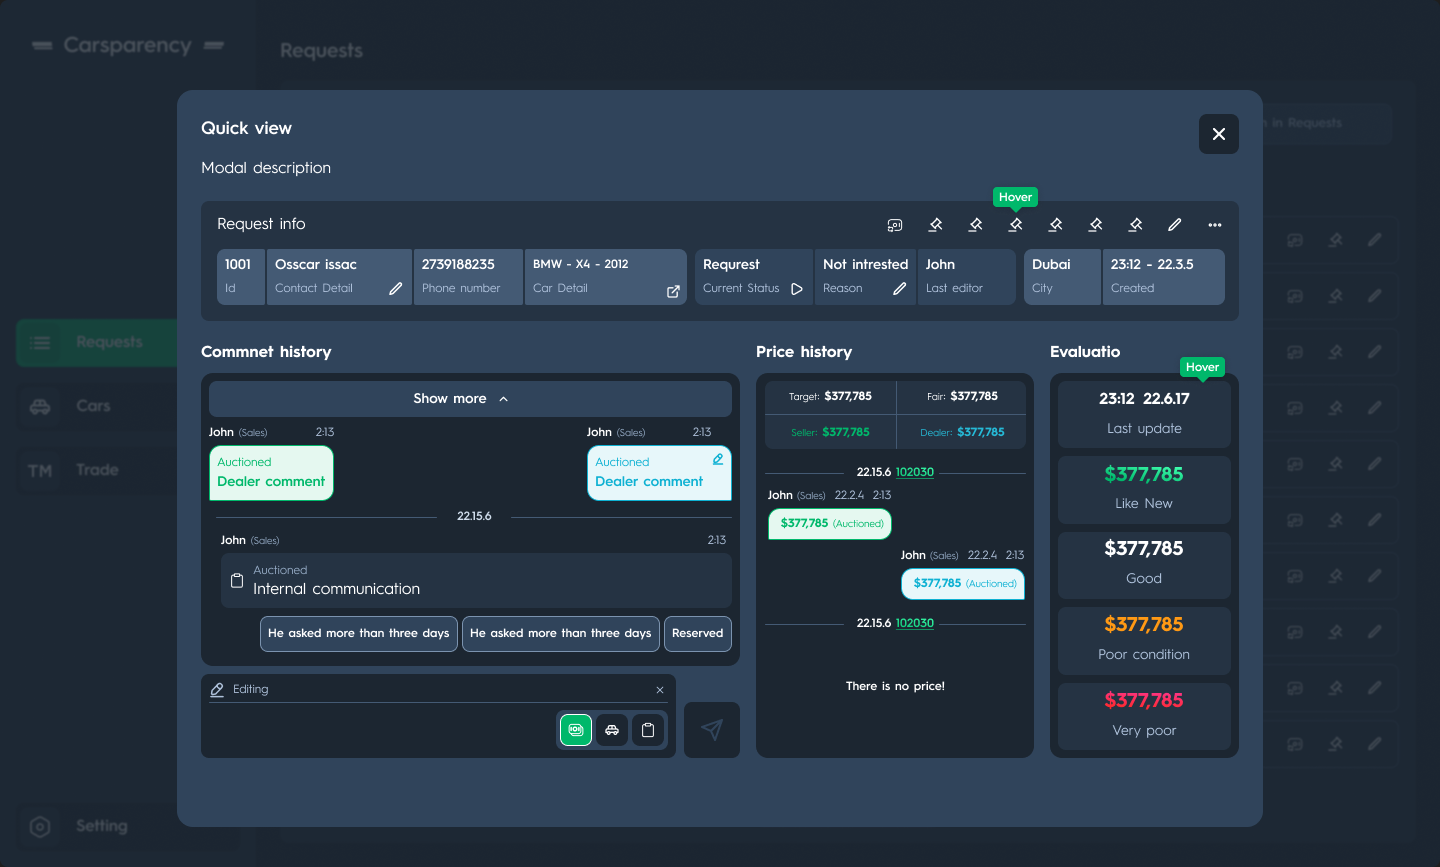Screen dimensions: 1440x867
Task: Toggle the green cash comment type button
Action: point(576,730)
